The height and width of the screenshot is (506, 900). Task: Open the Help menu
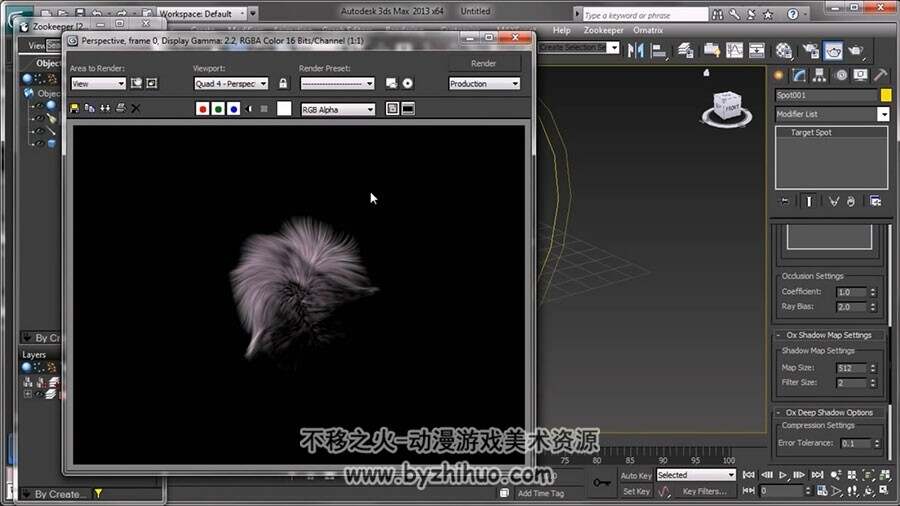561,30
